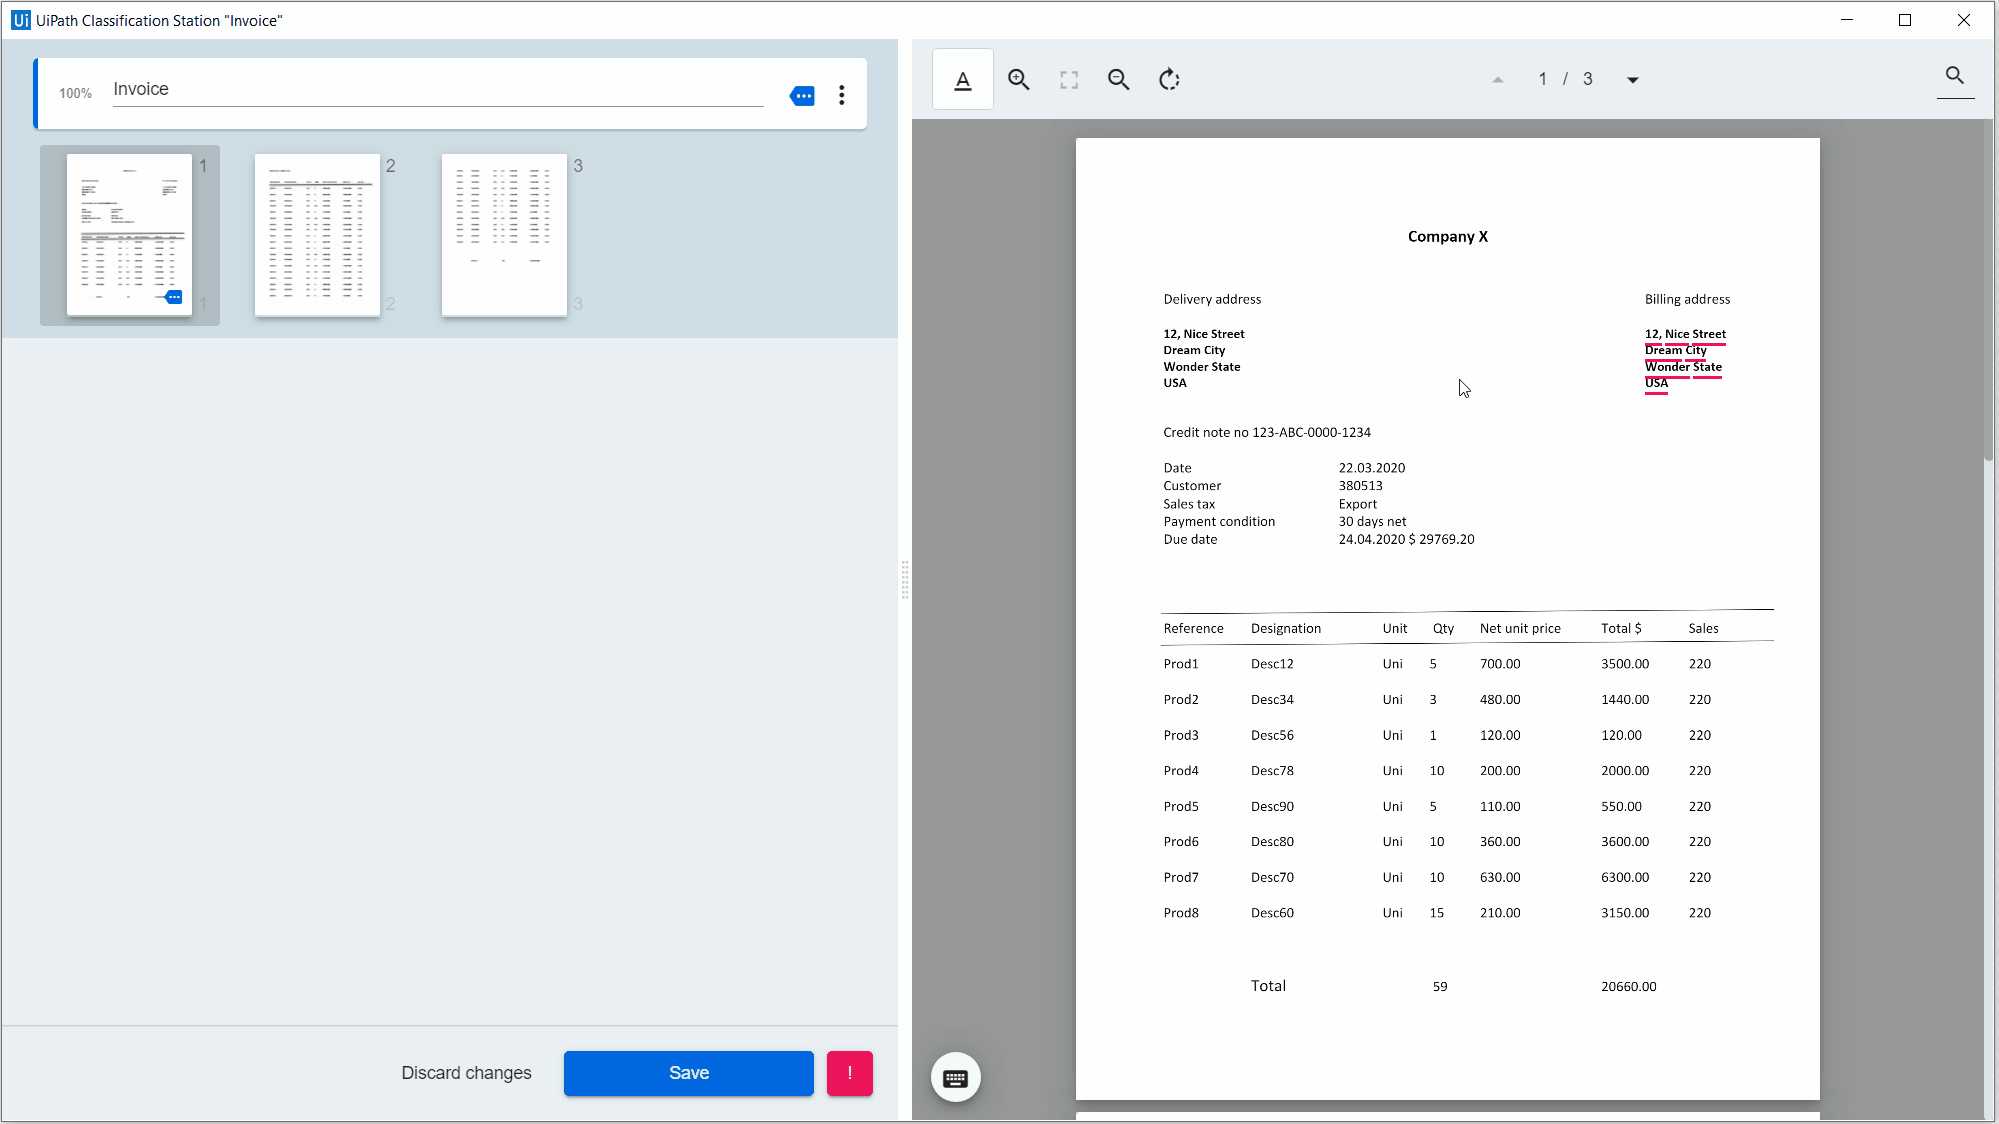
Task: Click Discard changes
Action: (x=466, y=1073)
